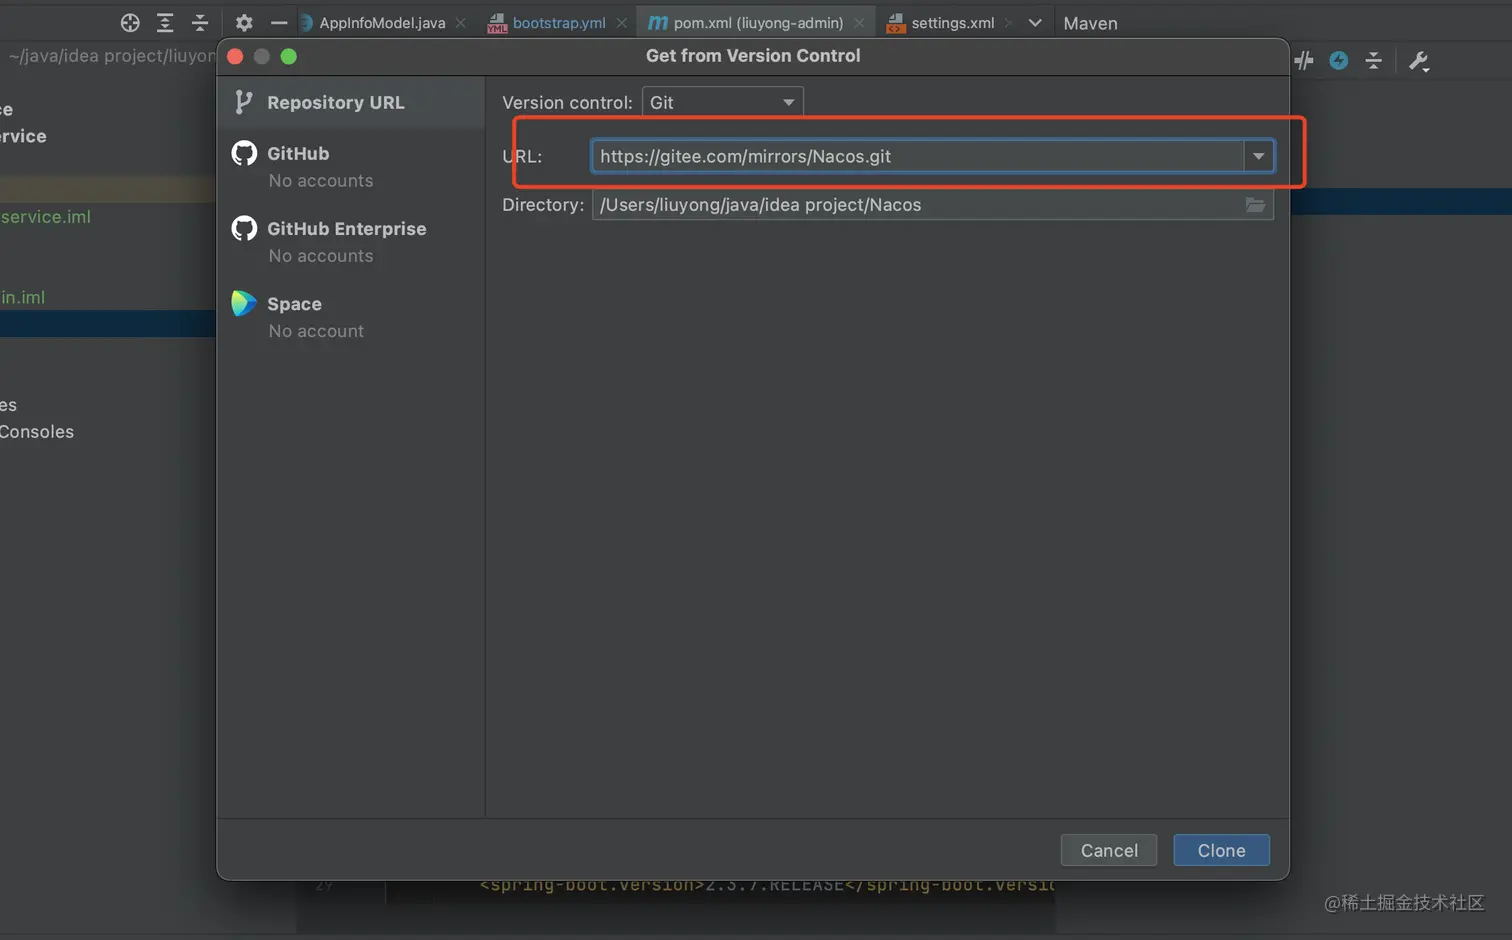Close the AppInfoModel.java tab
Image resolution: width=1512 pixels, height=940 pixels.
tap(461, 22)
